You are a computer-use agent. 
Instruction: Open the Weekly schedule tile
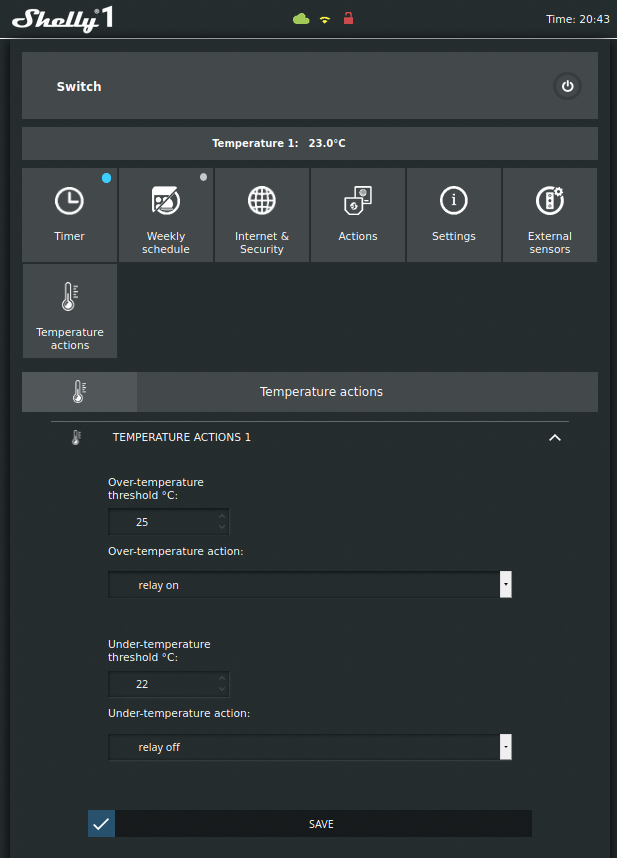point(166,214)
